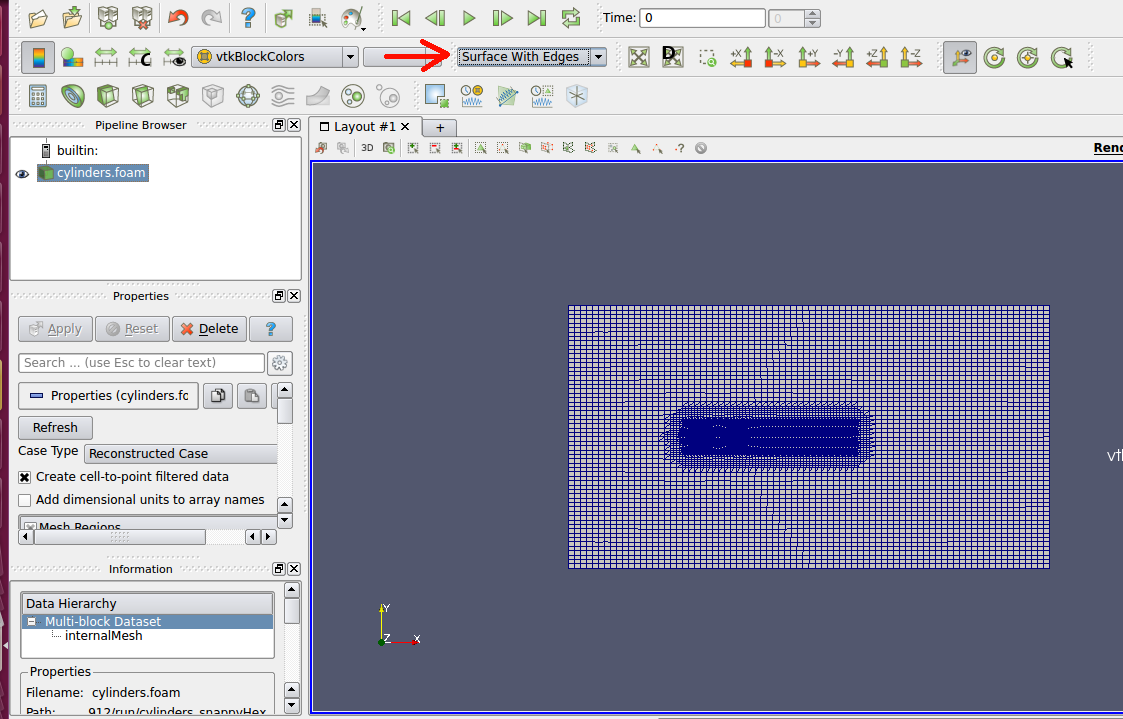
Task: Click the Edit Color Map icon
Action: coord(72,57)
